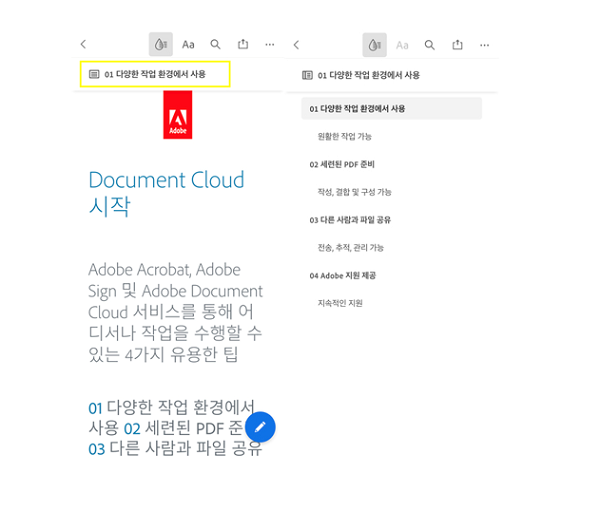This screenshot has width=600, height=511.
Task: Open outline heading bar on left screen
Action: click(x=155, y=74)
